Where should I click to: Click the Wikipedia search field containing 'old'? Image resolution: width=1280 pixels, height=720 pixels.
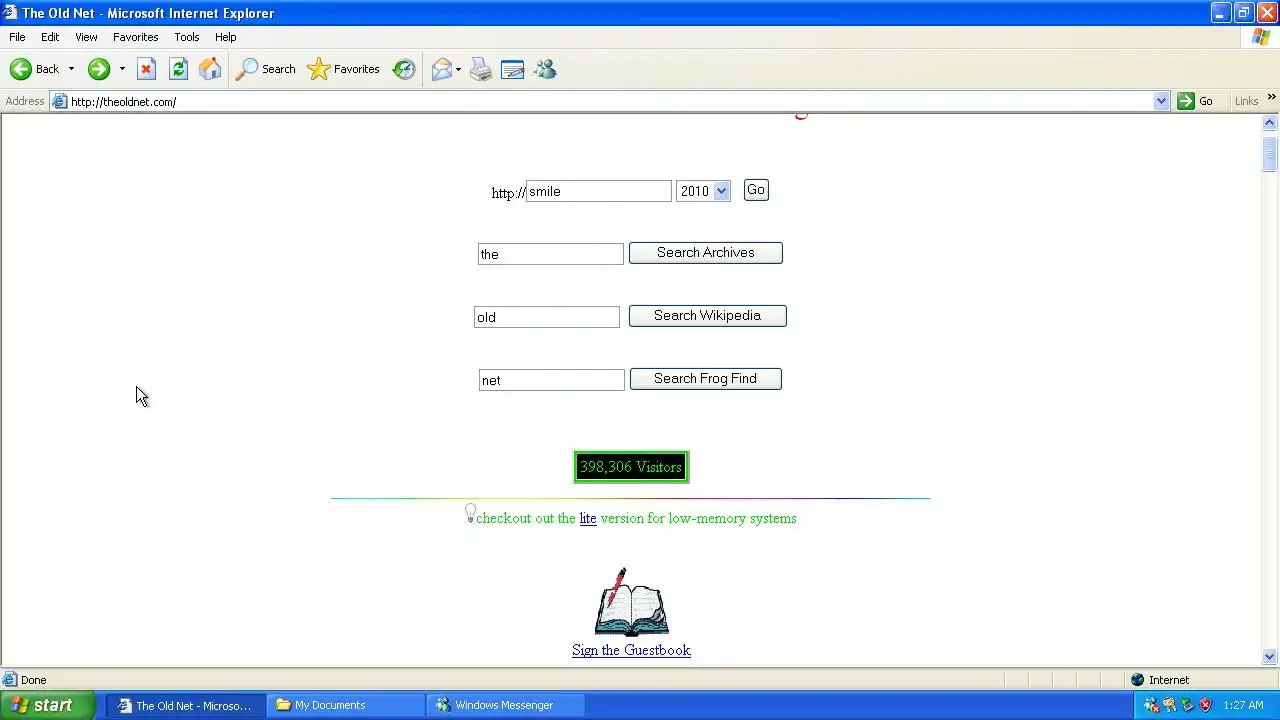pyautogui.click(x=547, y=317)
